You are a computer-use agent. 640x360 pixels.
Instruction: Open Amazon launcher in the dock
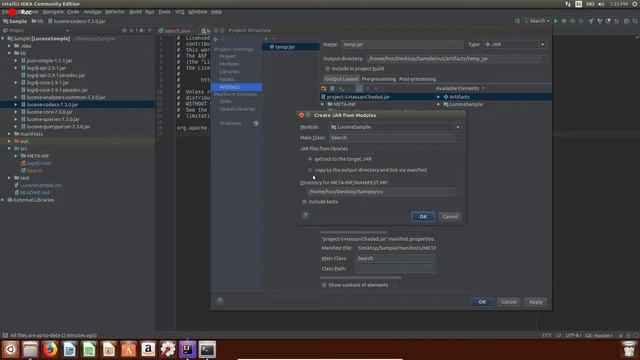[x=148, y=350]
